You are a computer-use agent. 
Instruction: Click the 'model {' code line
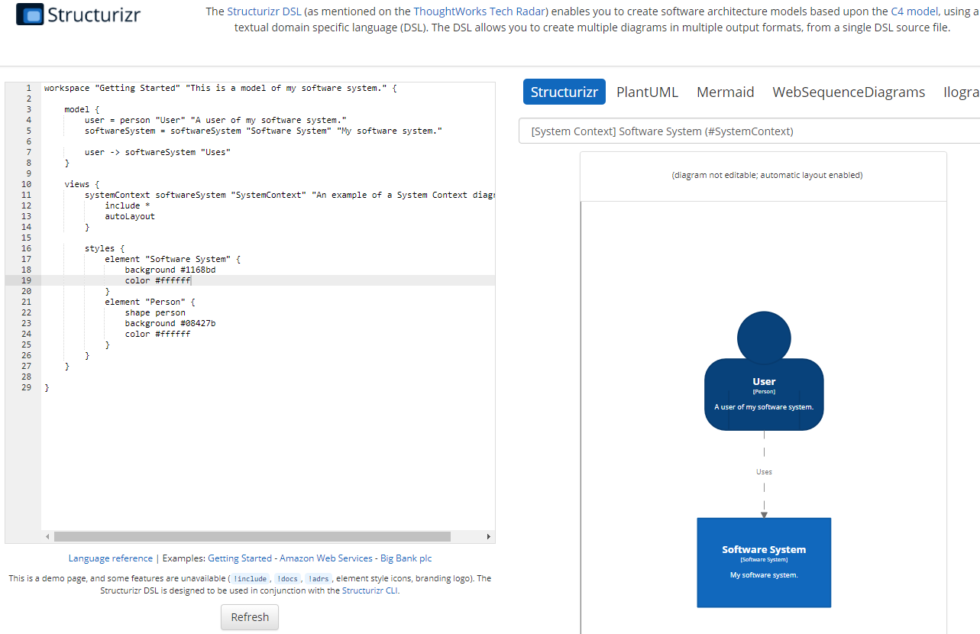pos(81,109)
